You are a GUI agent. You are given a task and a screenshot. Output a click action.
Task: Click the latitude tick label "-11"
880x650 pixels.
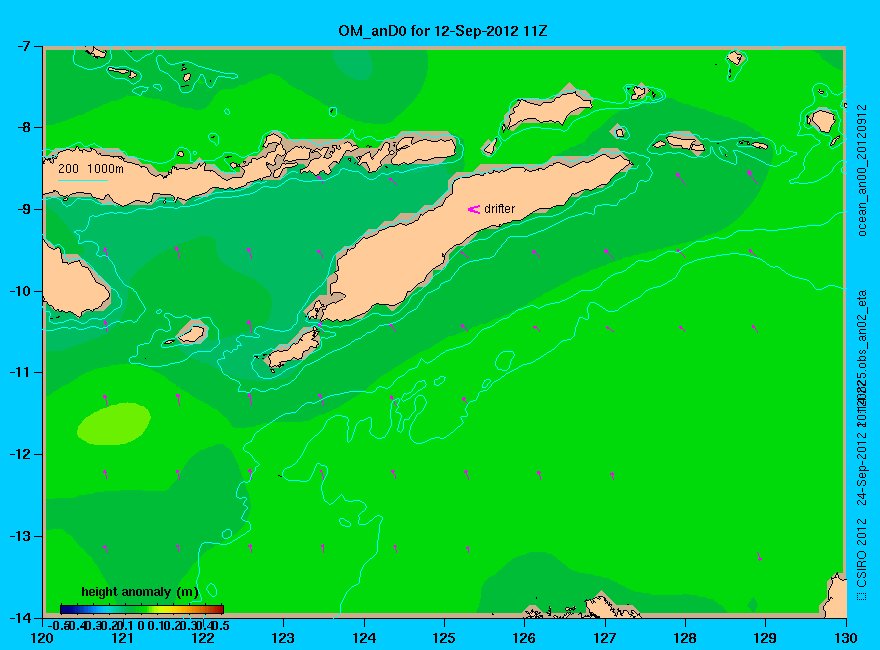(20, 373)
